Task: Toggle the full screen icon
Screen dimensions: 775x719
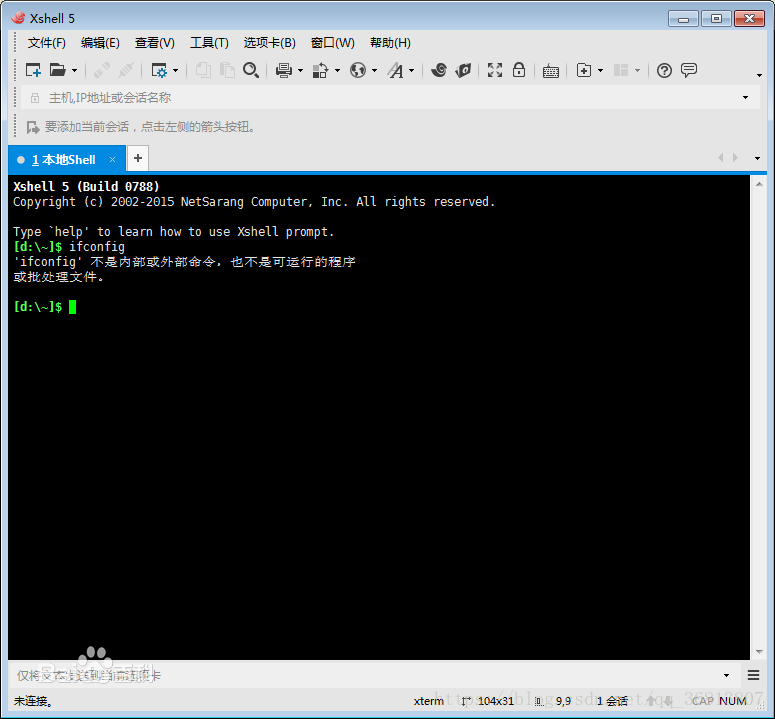Action: tap(495, 70)
